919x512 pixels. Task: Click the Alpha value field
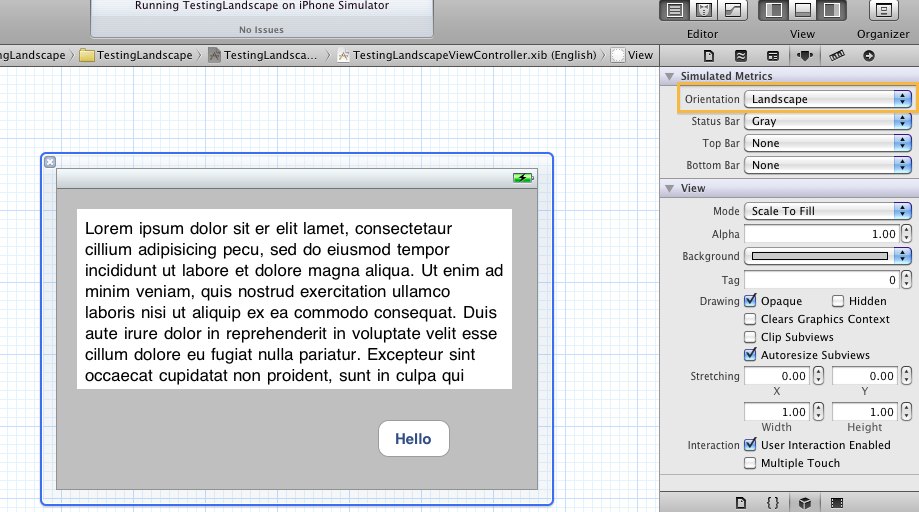pyautogui.click(x=822, y=234)
